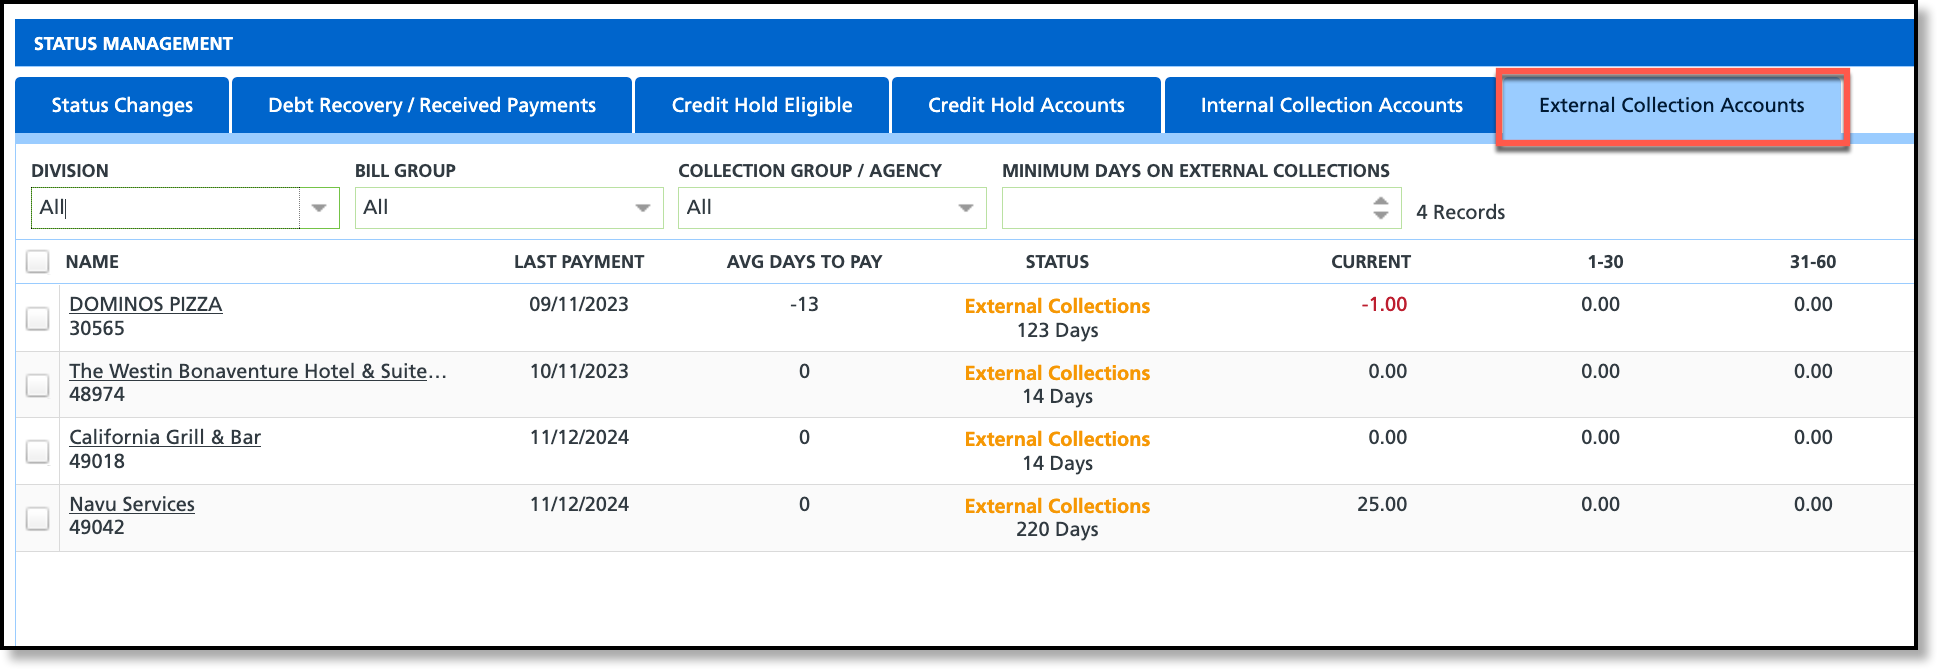This screenshot has height=670, width=1938.
Task: Sort by the CURRENT column header
Action: coord(1370,262)
